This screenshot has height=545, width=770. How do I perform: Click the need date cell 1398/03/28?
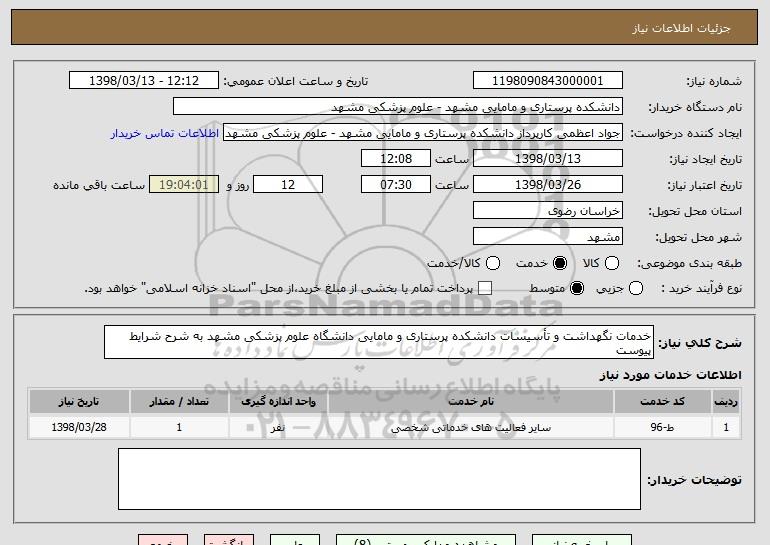coord(79,427)
